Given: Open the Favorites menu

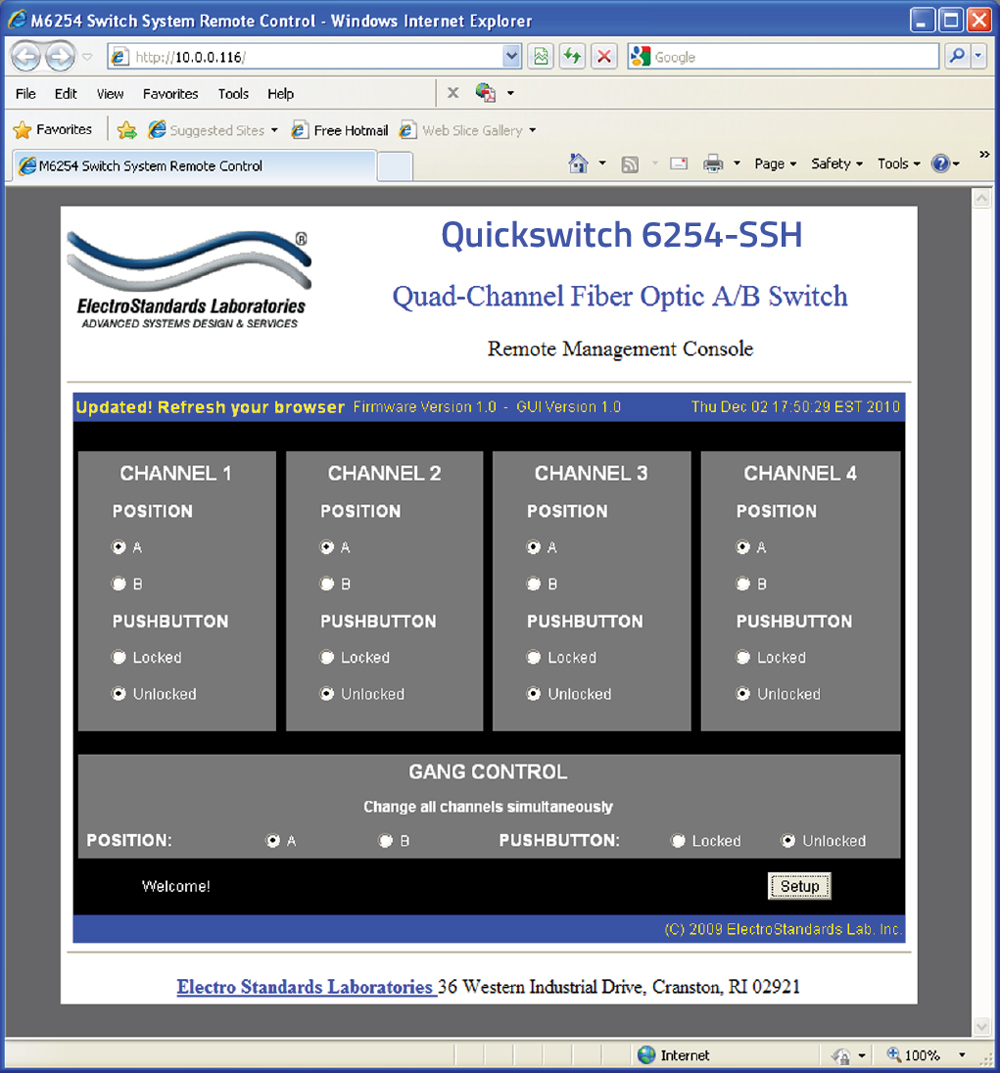Looking at the screenshot, I should (170, 94).
